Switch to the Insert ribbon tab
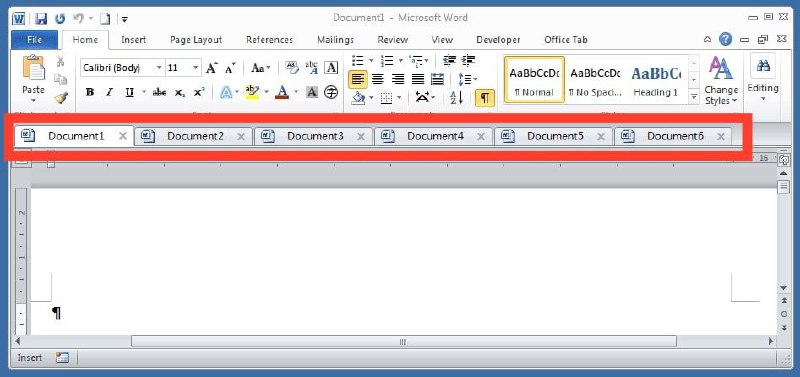The height and width of the screenshot is (377, 800). 134,40
